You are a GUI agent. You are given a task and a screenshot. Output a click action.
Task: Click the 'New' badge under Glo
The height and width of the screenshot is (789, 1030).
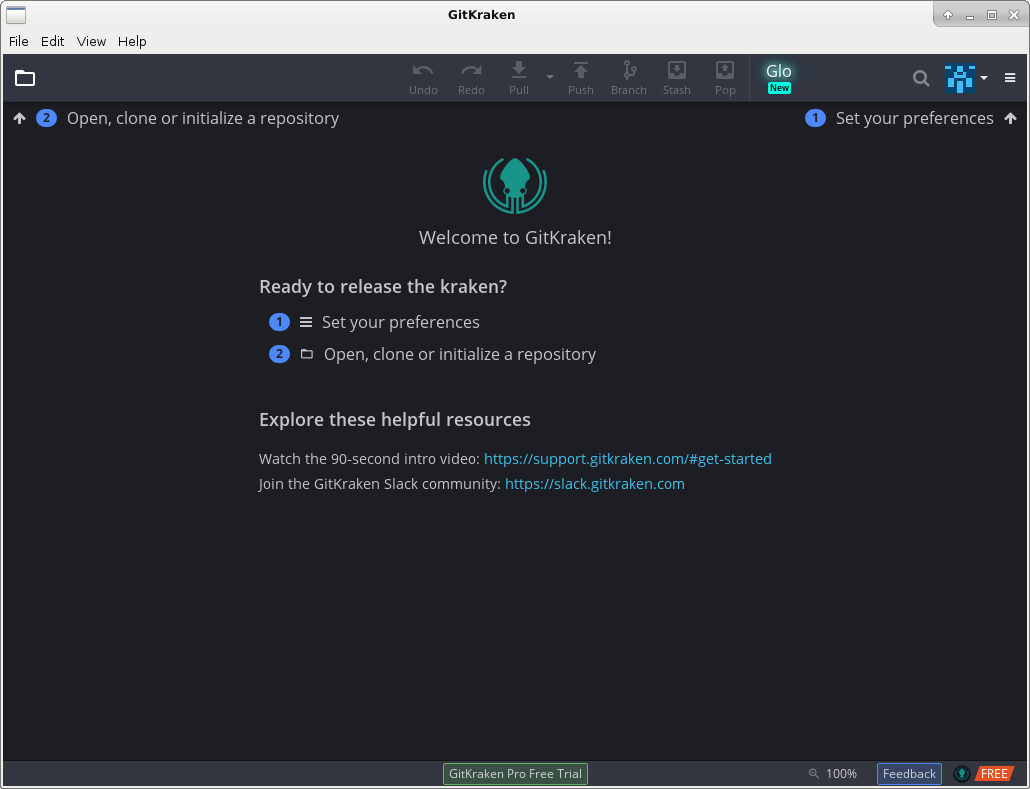click(779, 88)
